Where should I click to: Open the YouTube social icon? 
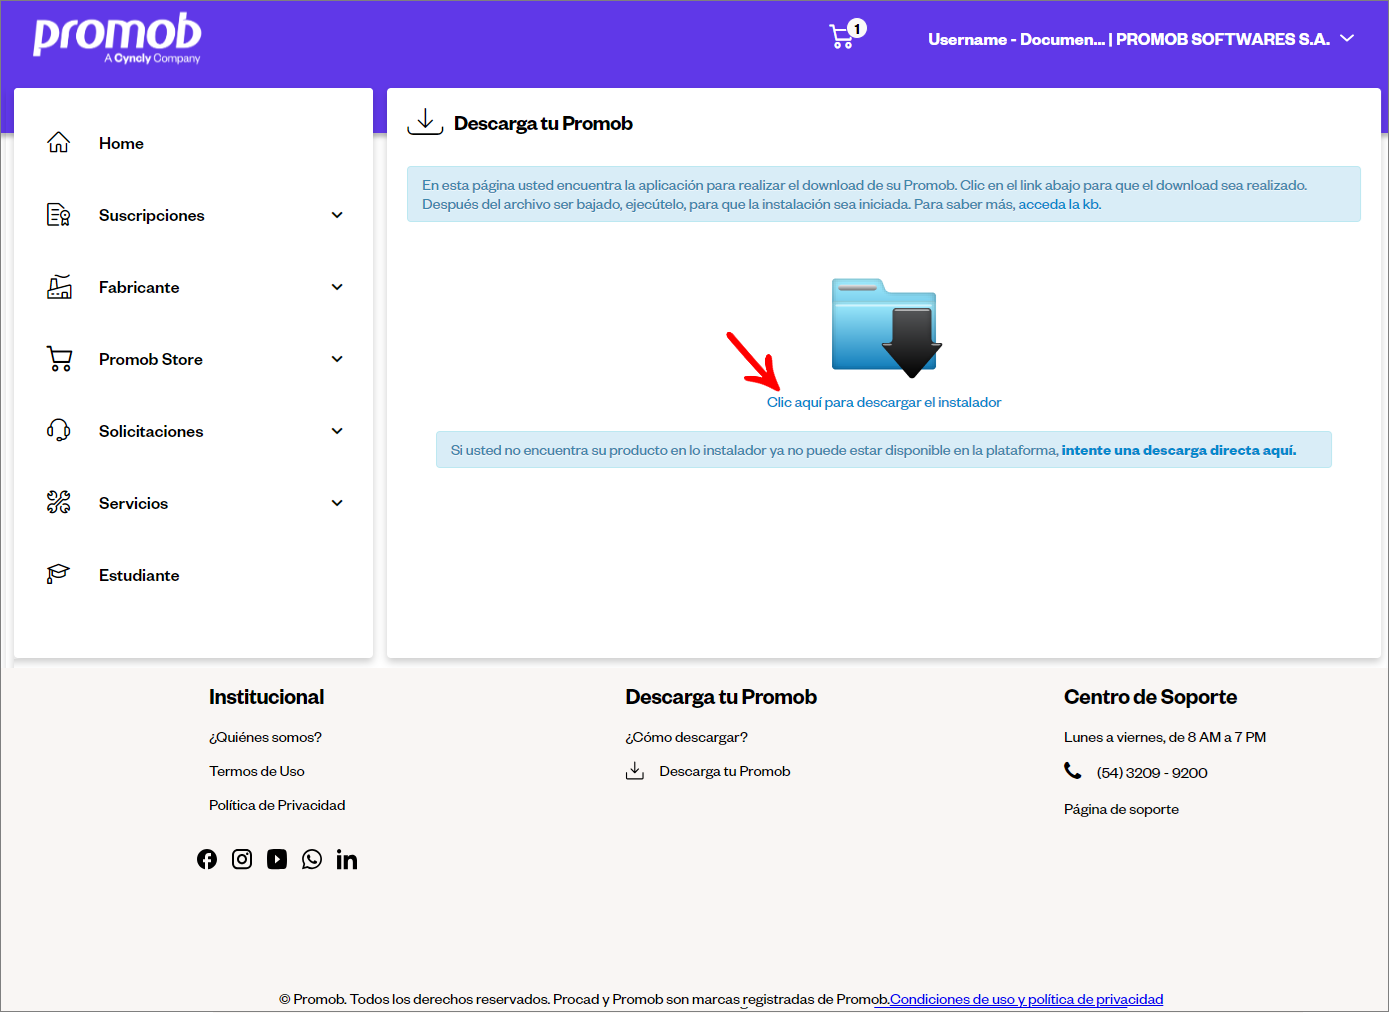277,860
